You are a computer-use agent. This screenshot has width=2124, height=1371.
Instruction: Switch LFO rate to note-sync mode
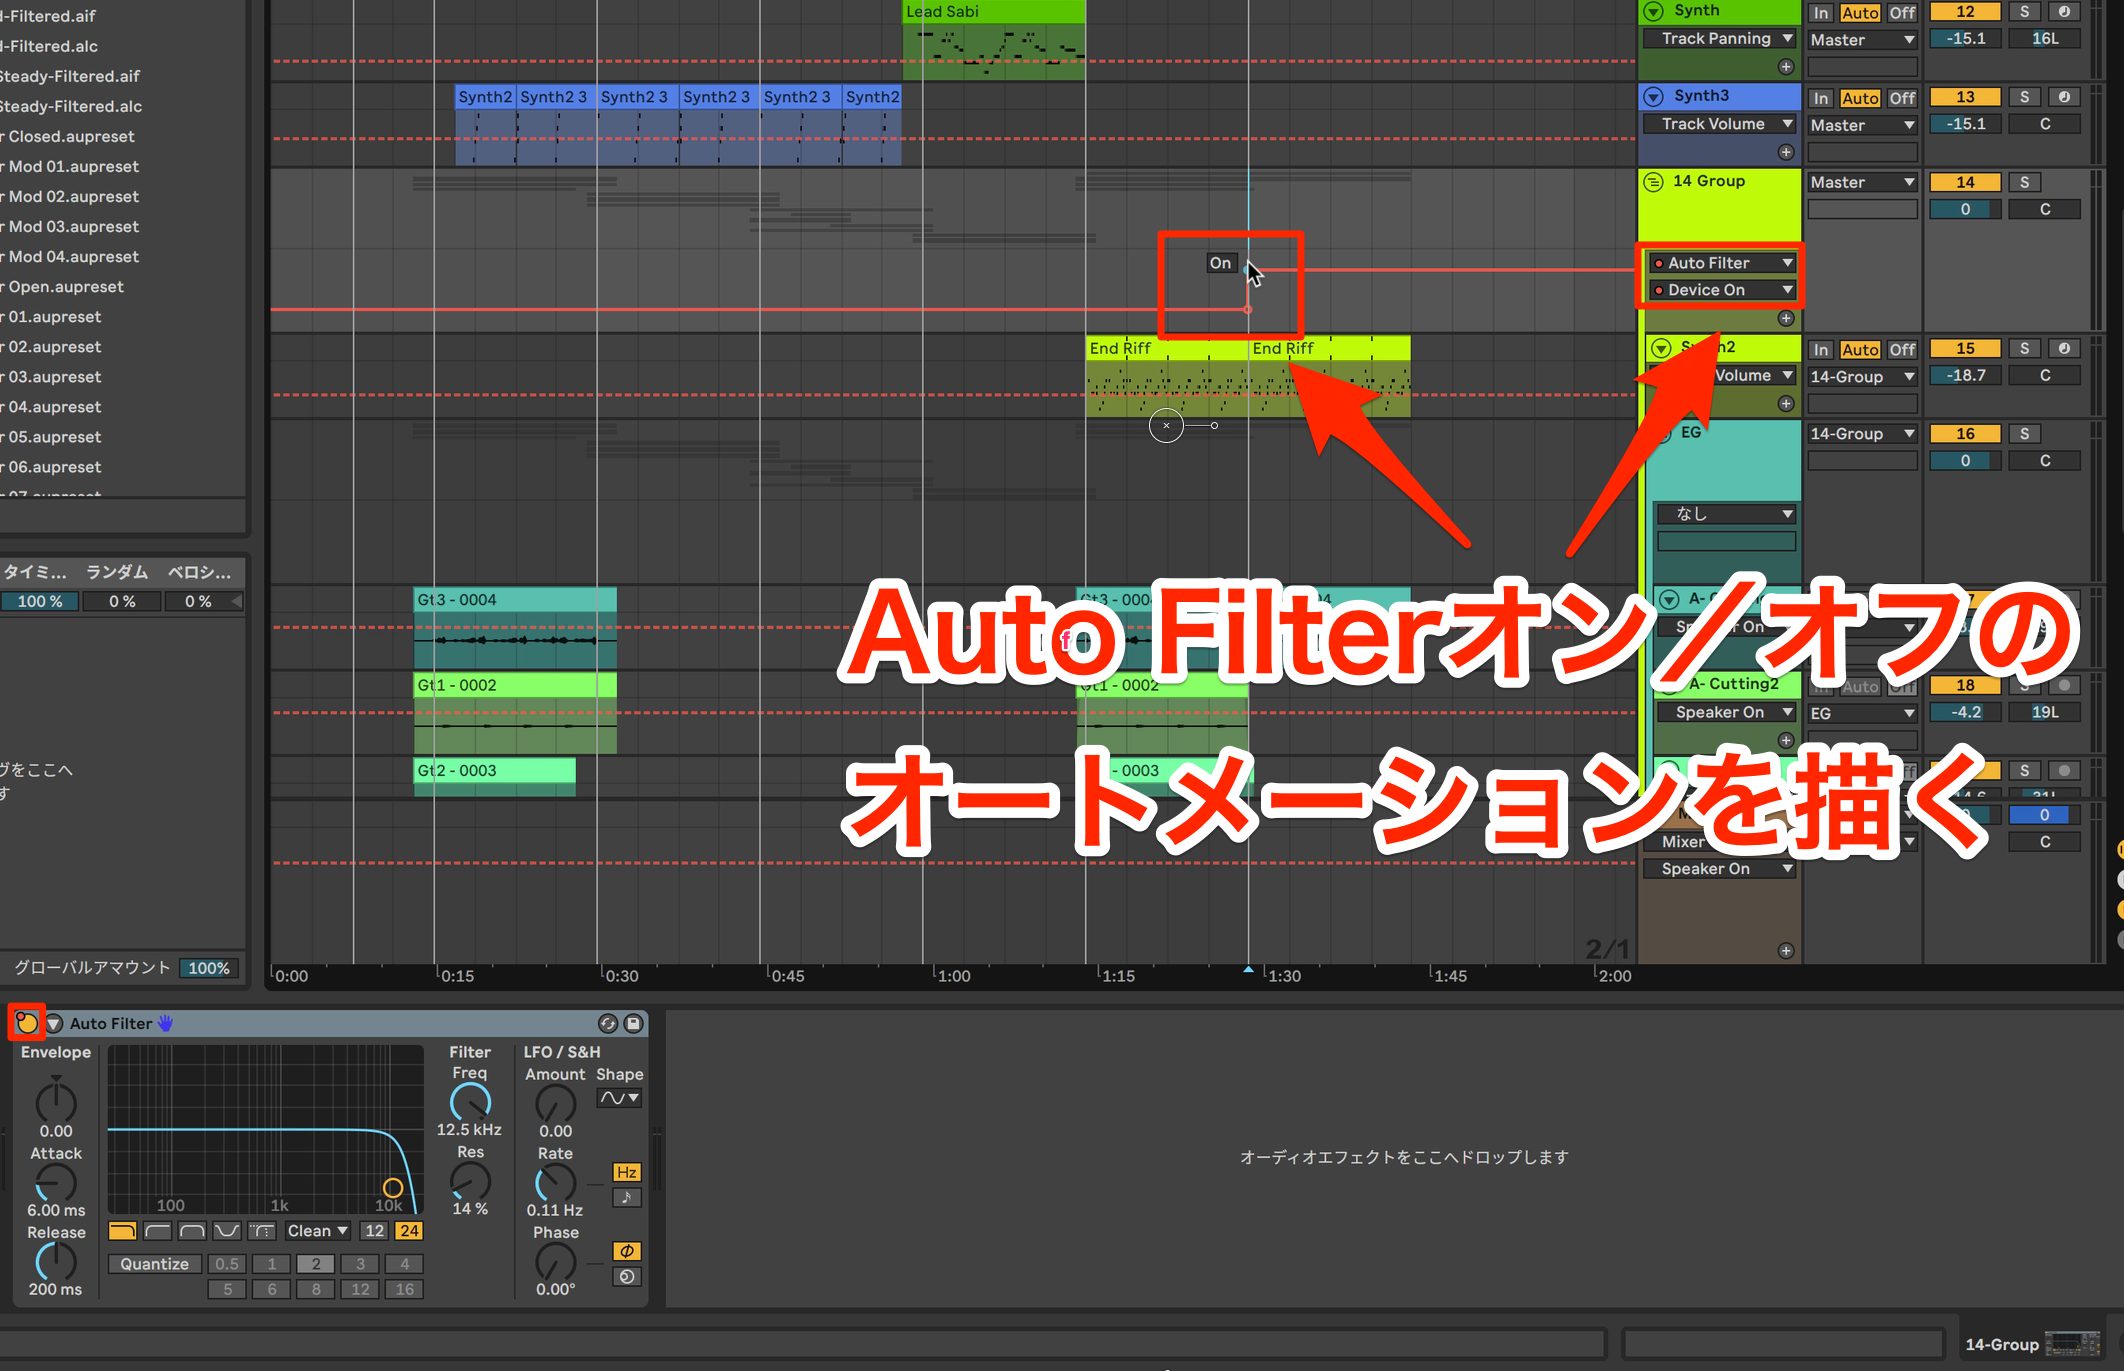[x=627, y=1198]
